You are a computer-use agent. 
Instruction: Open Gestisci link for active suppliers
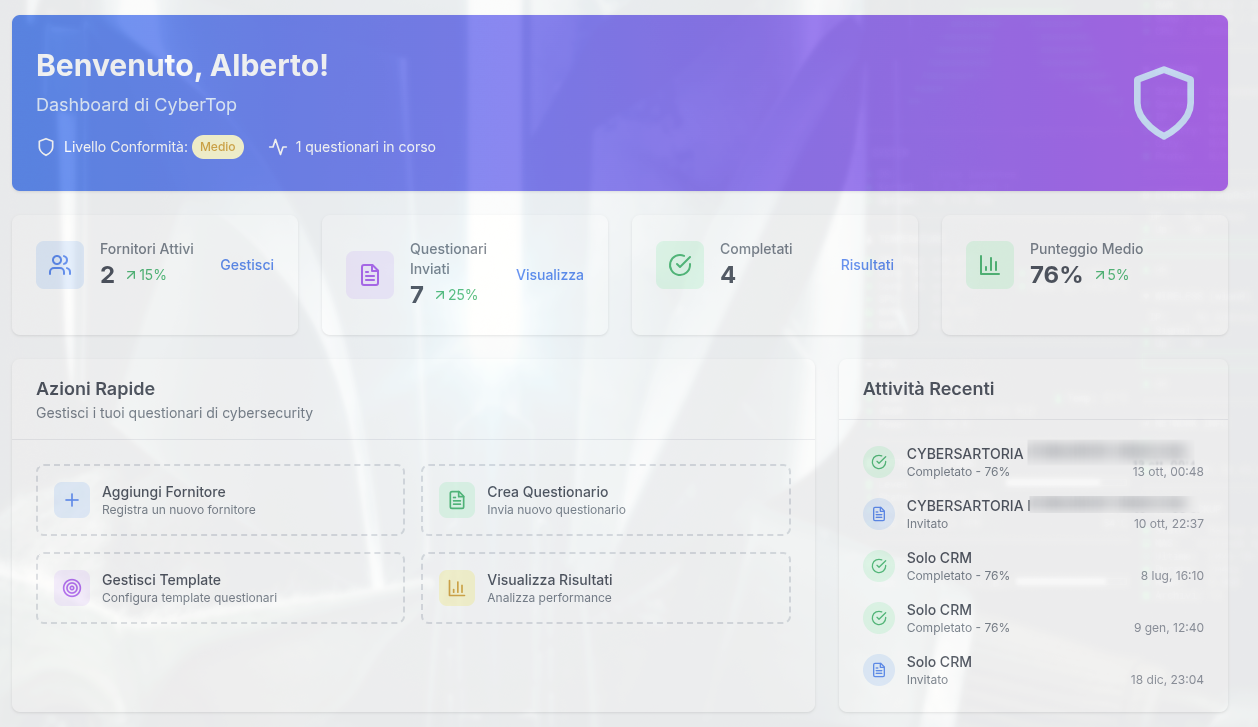(x=247, y=265)
